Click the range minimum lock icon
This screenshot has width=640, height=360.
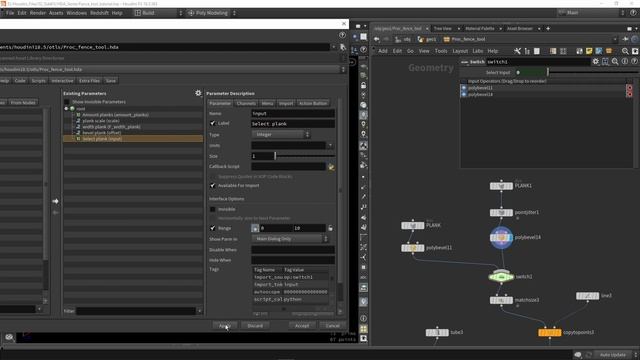coord(255,228)
